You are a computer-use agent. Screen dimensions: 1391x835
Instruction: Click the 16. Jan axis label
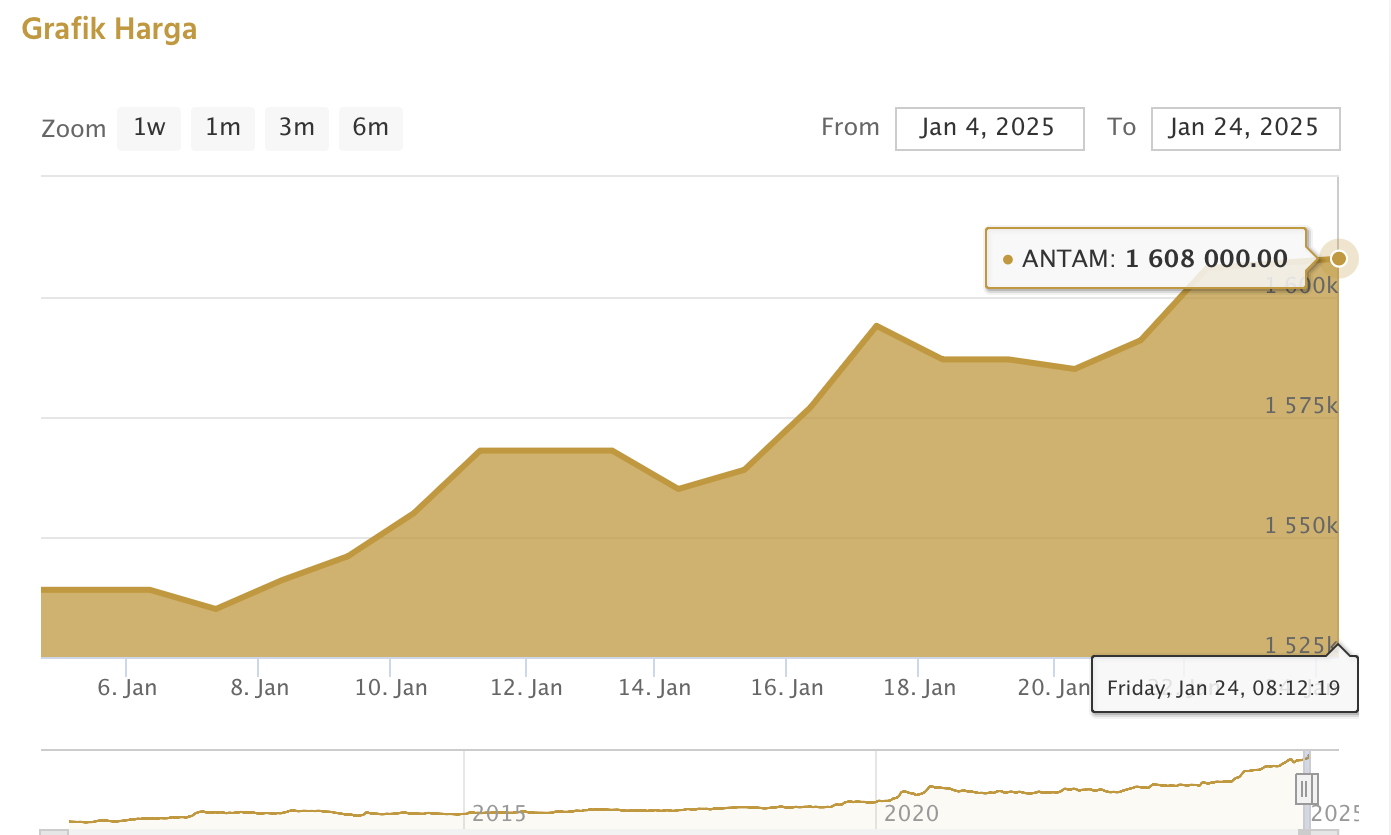[x=787, y=688]
